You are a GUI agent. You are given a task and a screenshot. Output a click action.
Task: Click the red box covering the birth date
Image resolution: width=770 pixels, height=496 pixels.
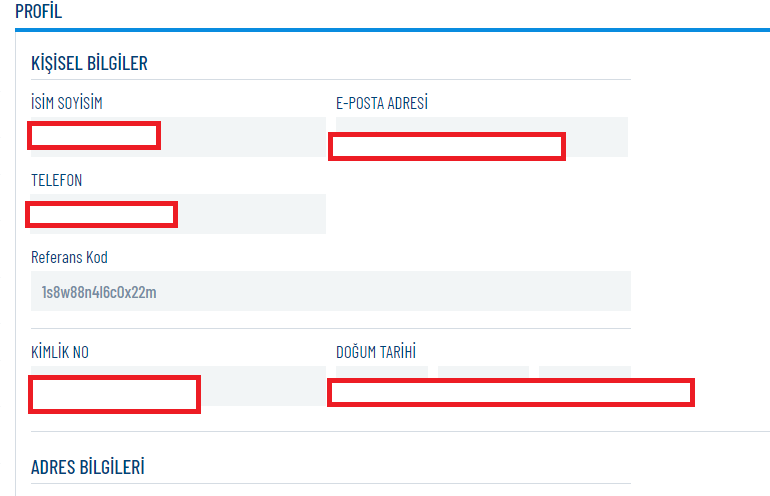[510, 393]
